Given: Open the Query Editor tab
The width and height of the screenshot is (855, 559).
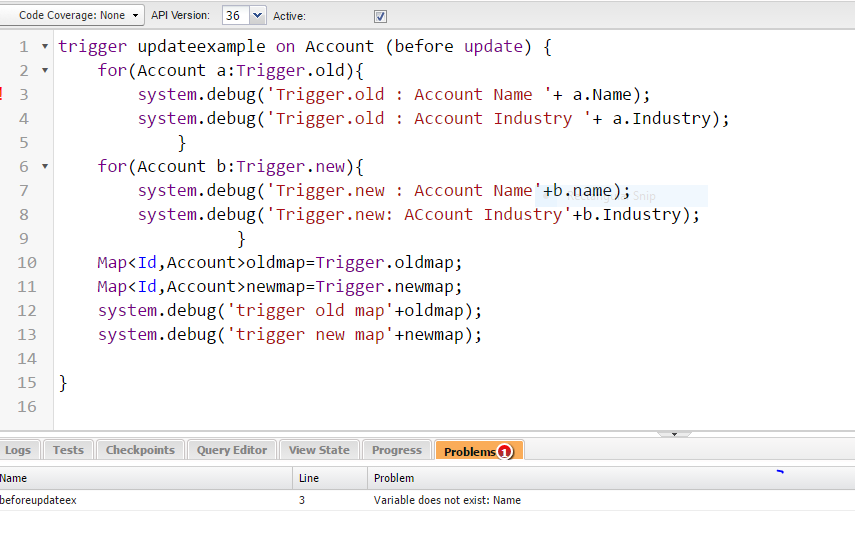Looking at the screenshot, I should [232, 450].
